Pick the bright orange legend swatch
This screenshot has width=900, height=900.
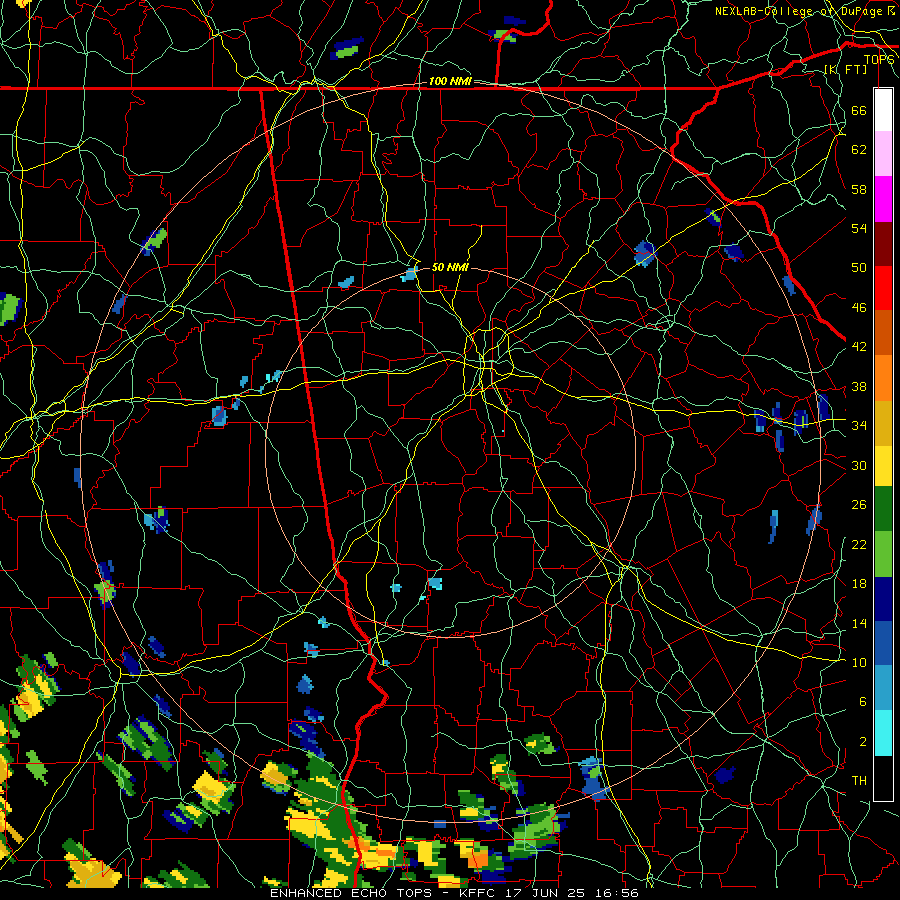coord(883,377)
